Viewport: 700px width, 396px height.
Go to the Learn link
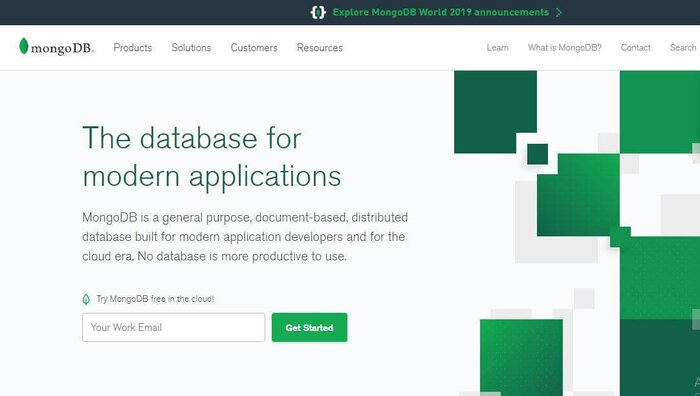(497, 48)
